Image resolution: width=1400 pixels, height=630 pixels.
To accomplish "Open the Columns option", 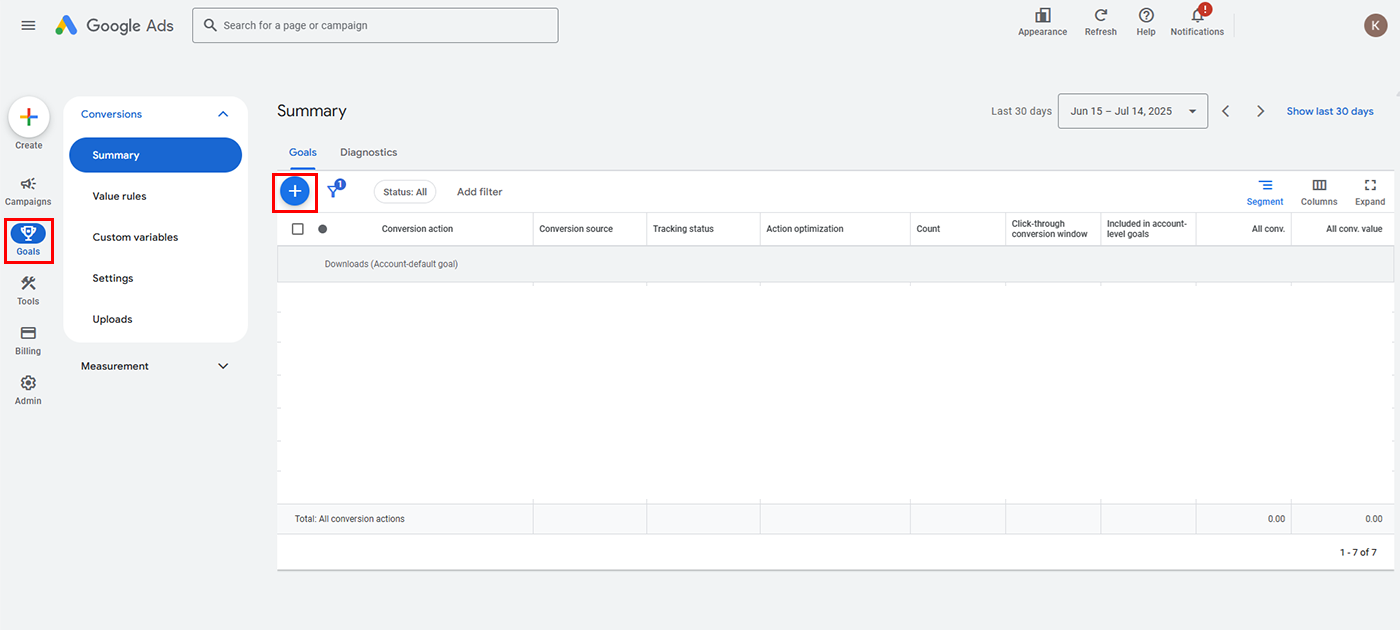I will click(1319, 192).
